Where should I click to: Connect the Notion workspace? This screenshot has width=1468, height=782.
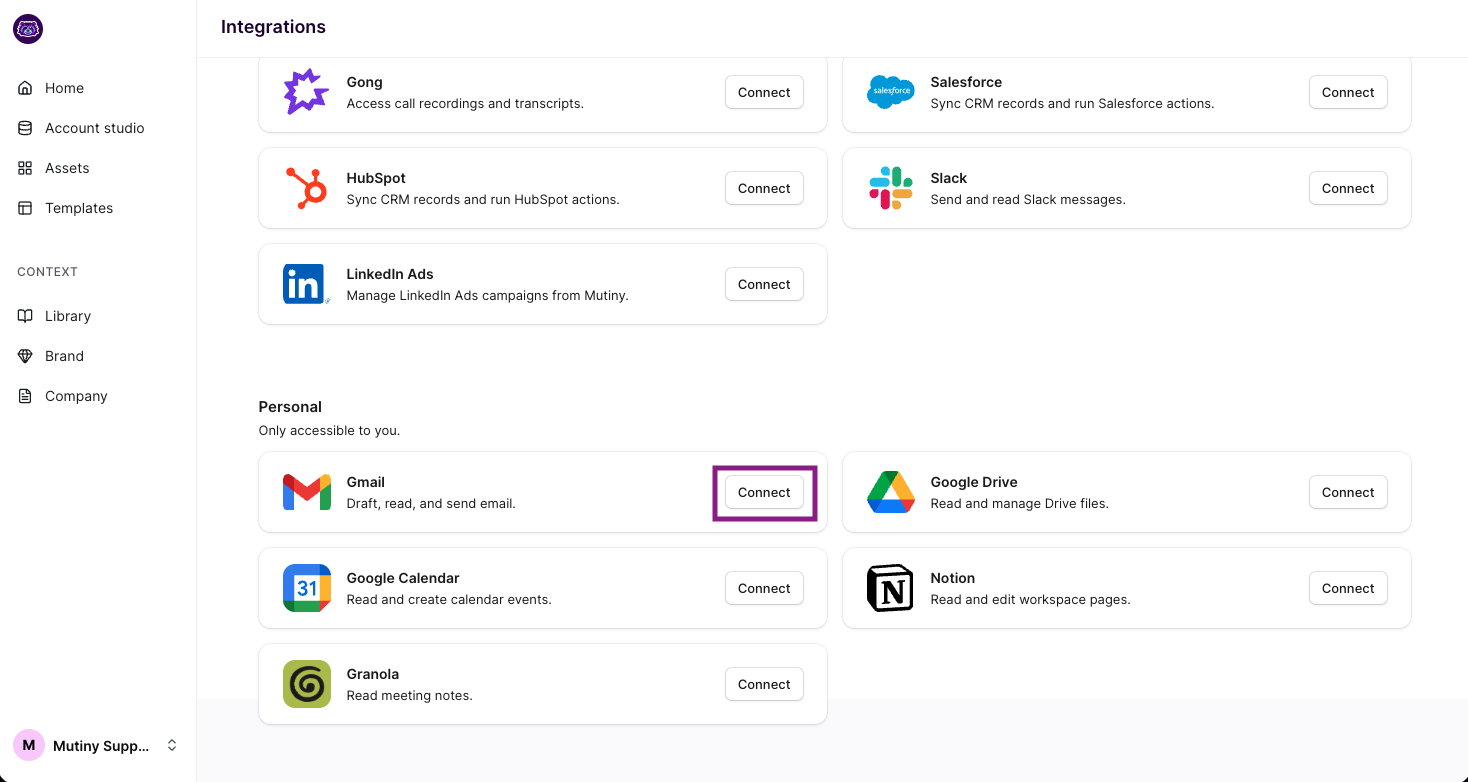[x=1348, y=588]
